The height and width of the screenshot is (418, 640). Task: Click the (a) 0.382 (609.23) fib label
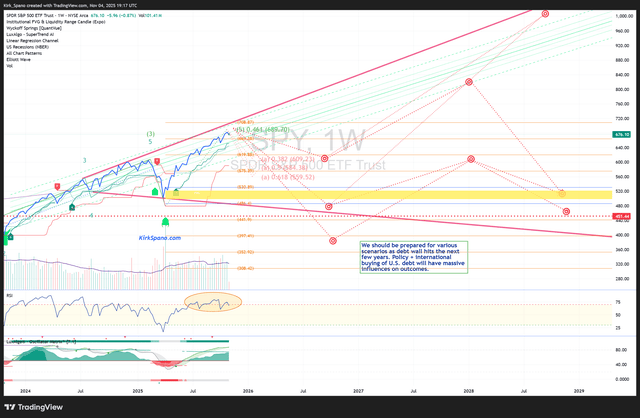(x=288, y=159)
